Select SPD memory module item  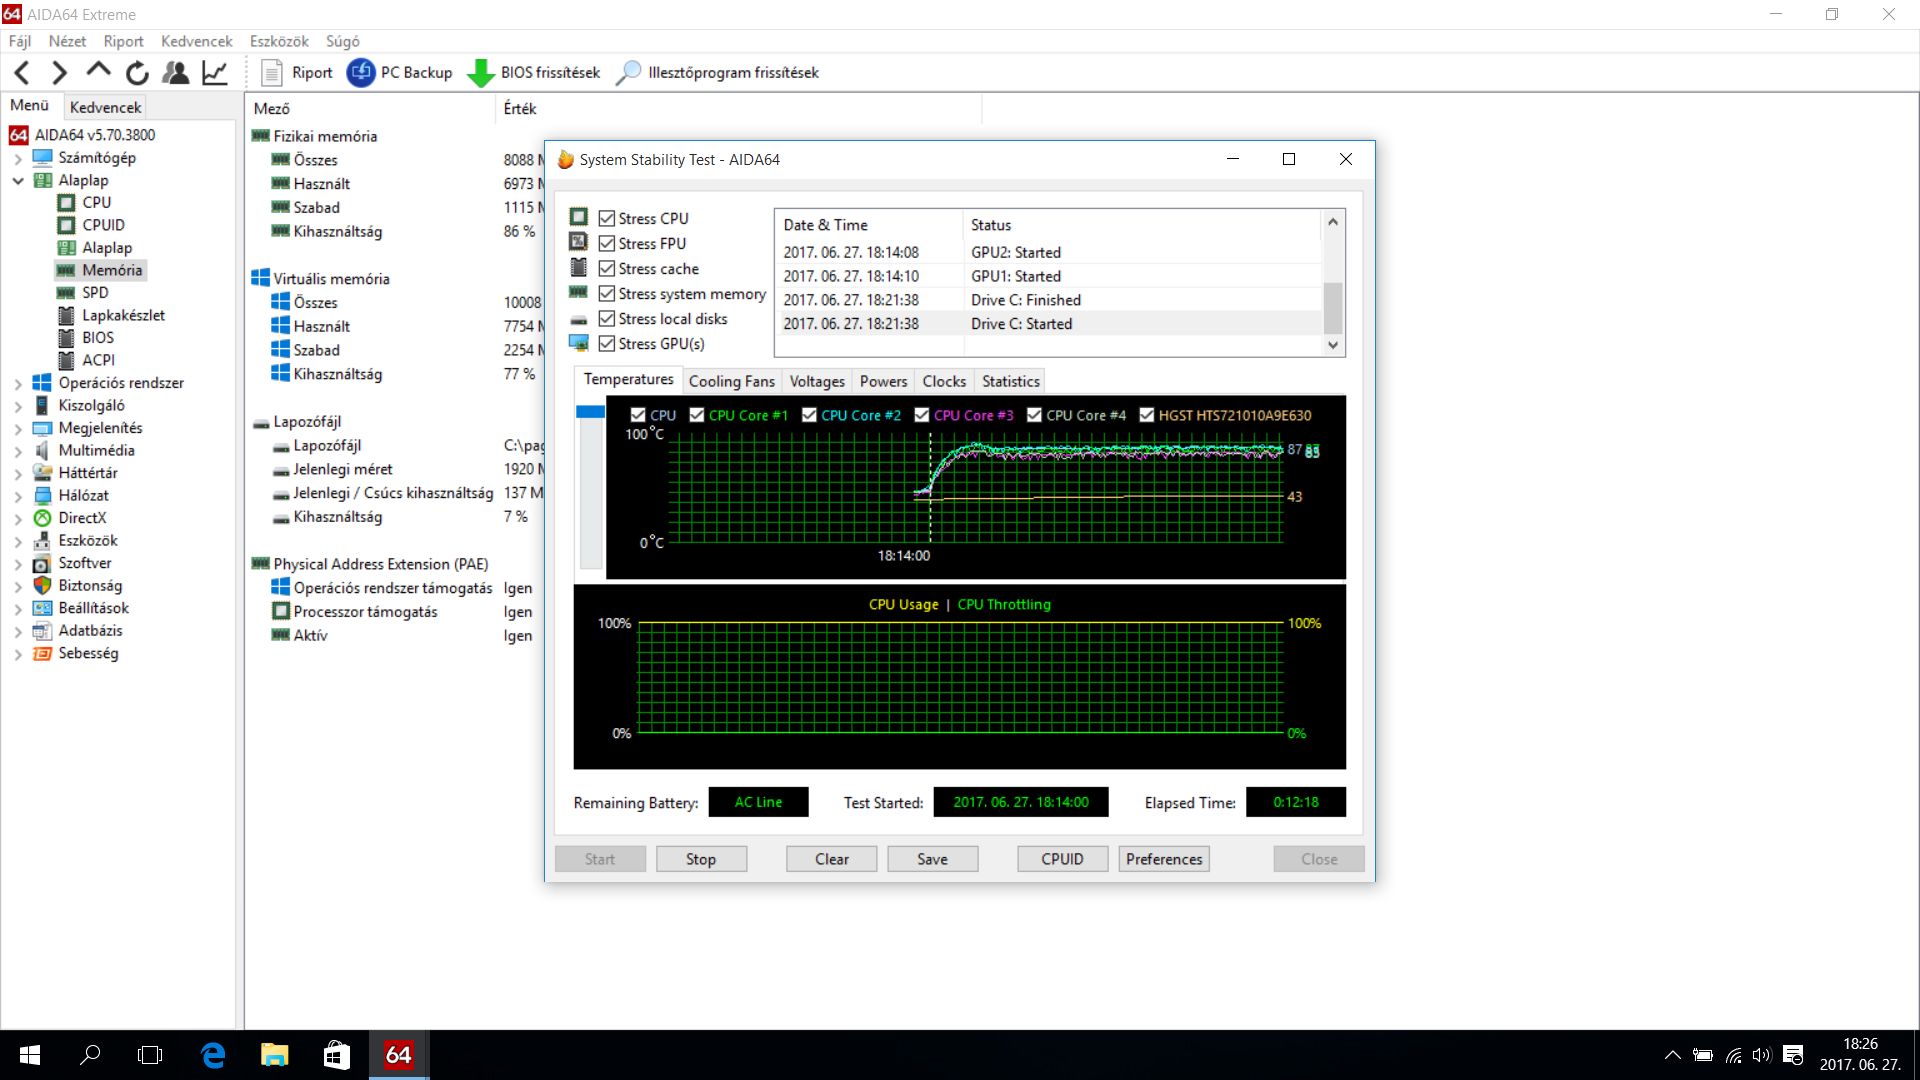pos(95,292)
